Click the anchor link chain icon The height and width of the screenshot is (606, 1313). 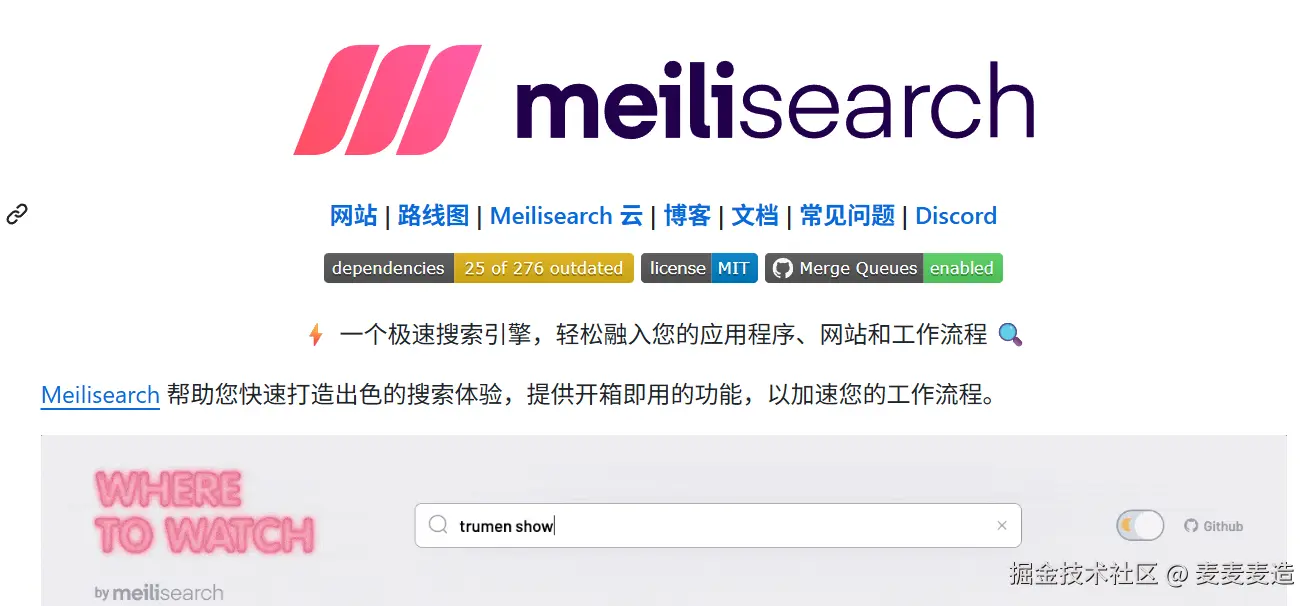[x=17, y=214]
